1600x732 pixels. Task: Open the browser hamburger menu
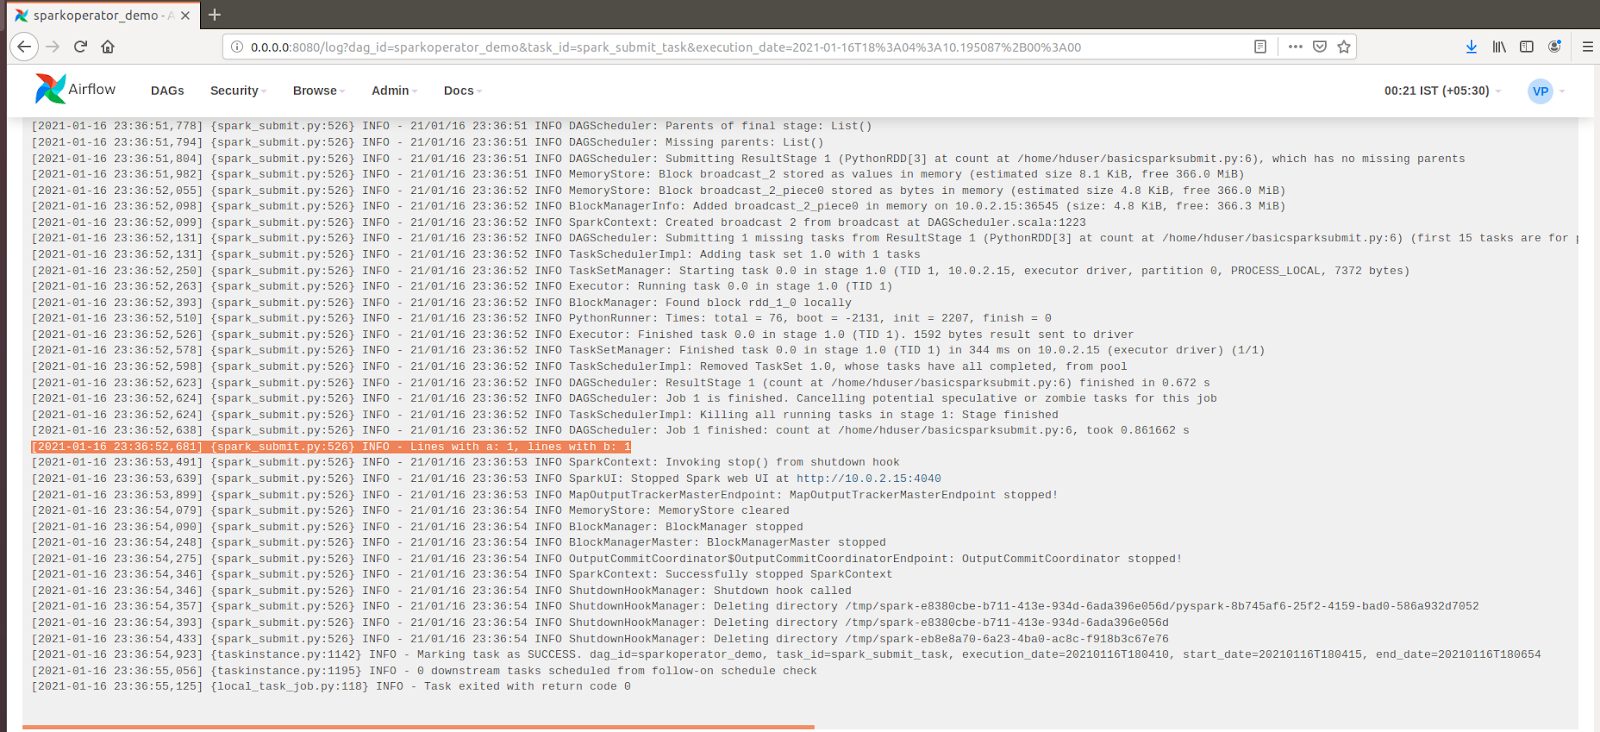coord(1587,46)
